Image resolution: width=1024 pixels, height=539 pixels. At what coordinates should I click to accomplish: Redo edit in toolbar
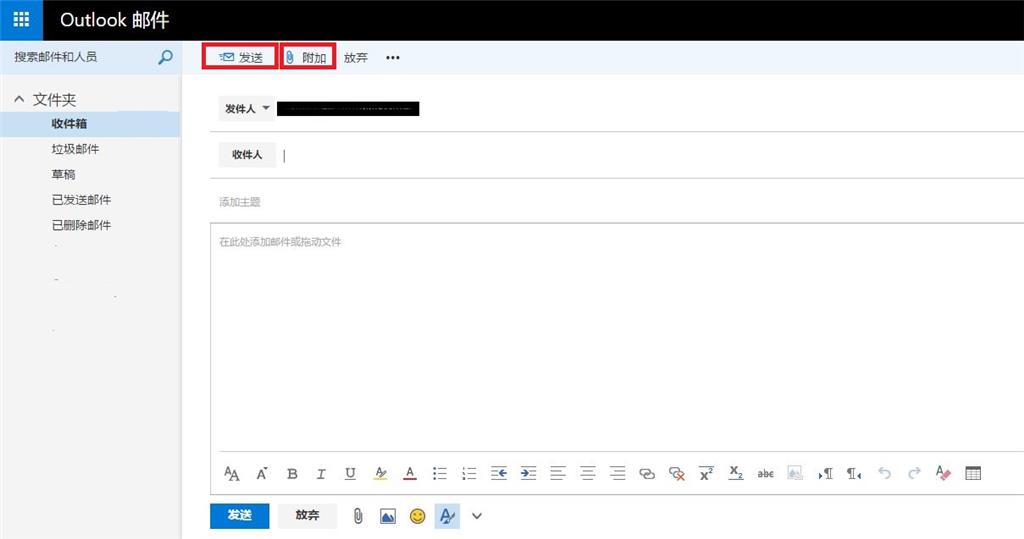coord(914,473)
